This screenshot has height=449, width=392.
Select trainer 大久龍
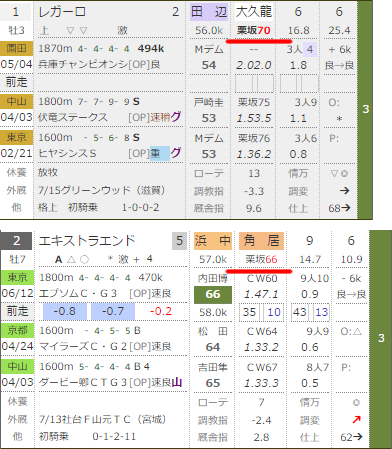click(254, 12)
